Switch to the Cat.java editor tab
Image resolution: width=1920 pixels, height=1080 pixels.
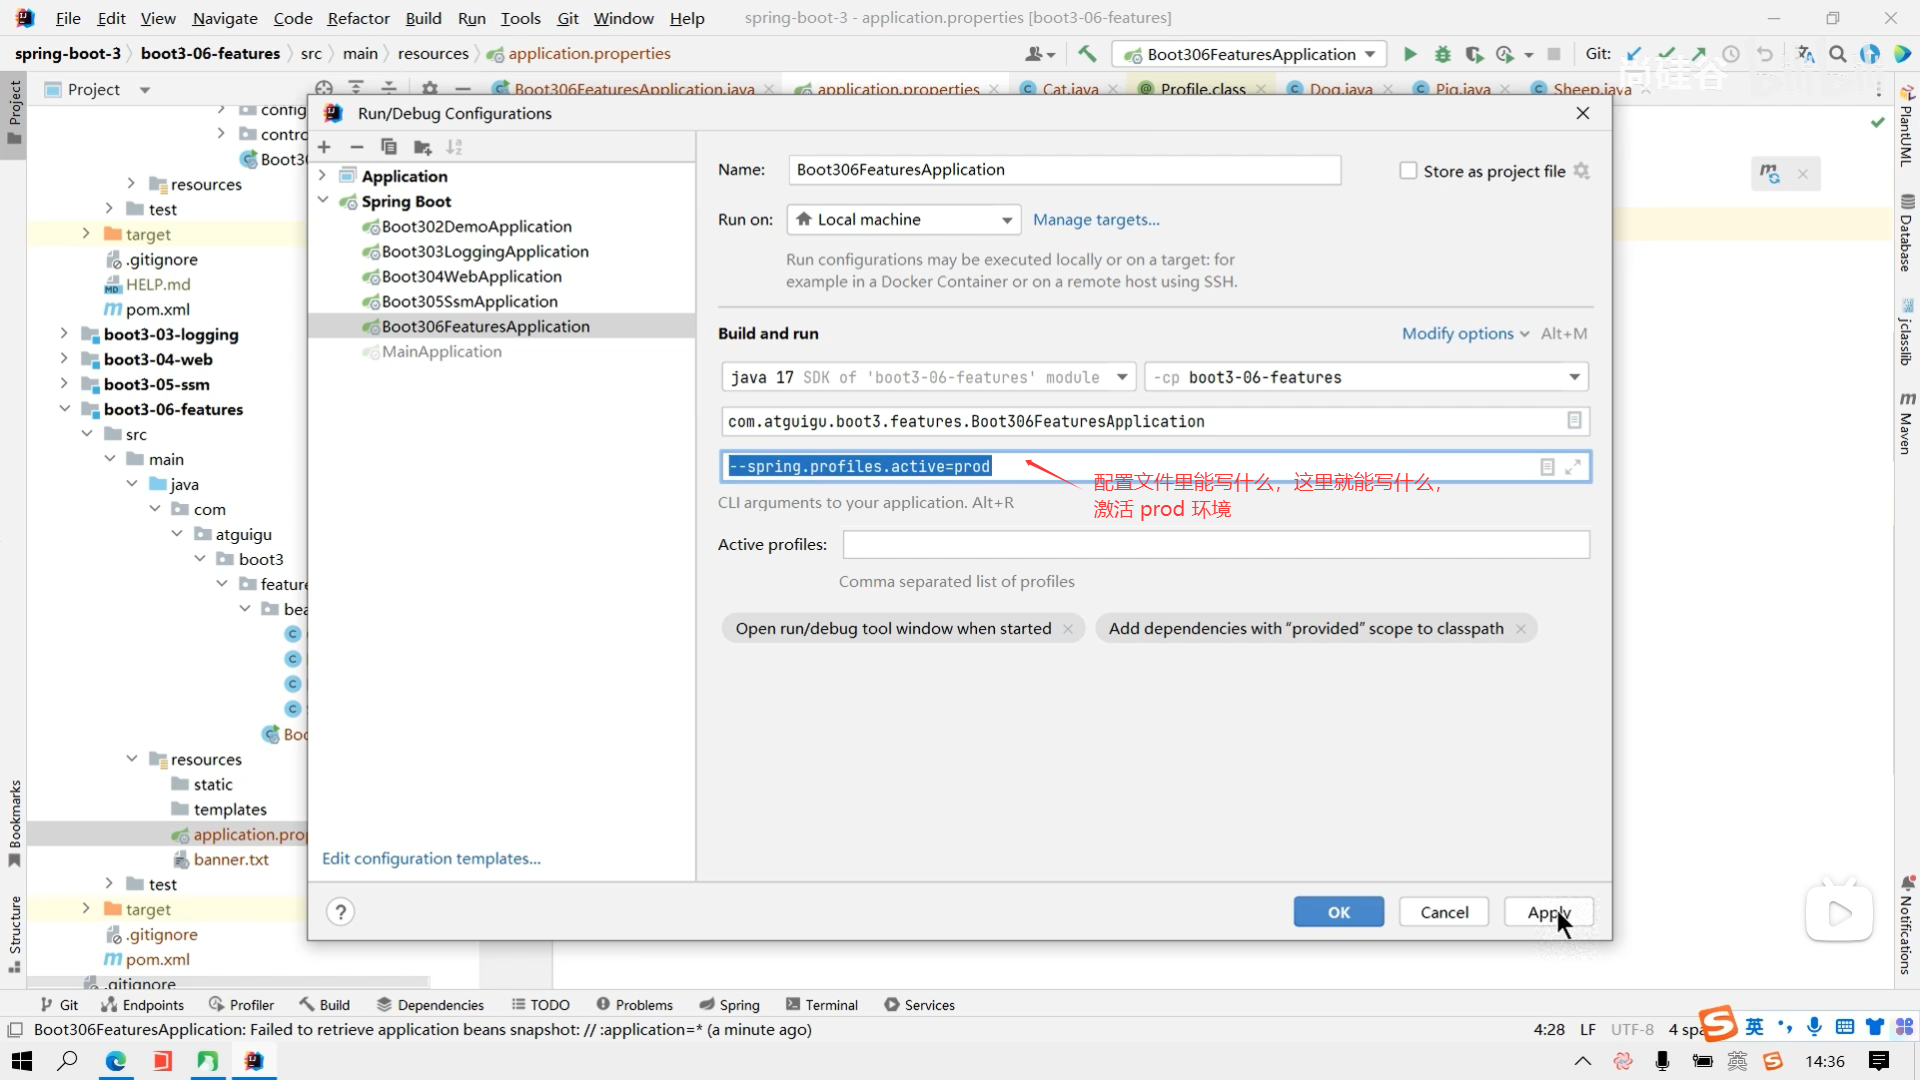coord(1070,89)
